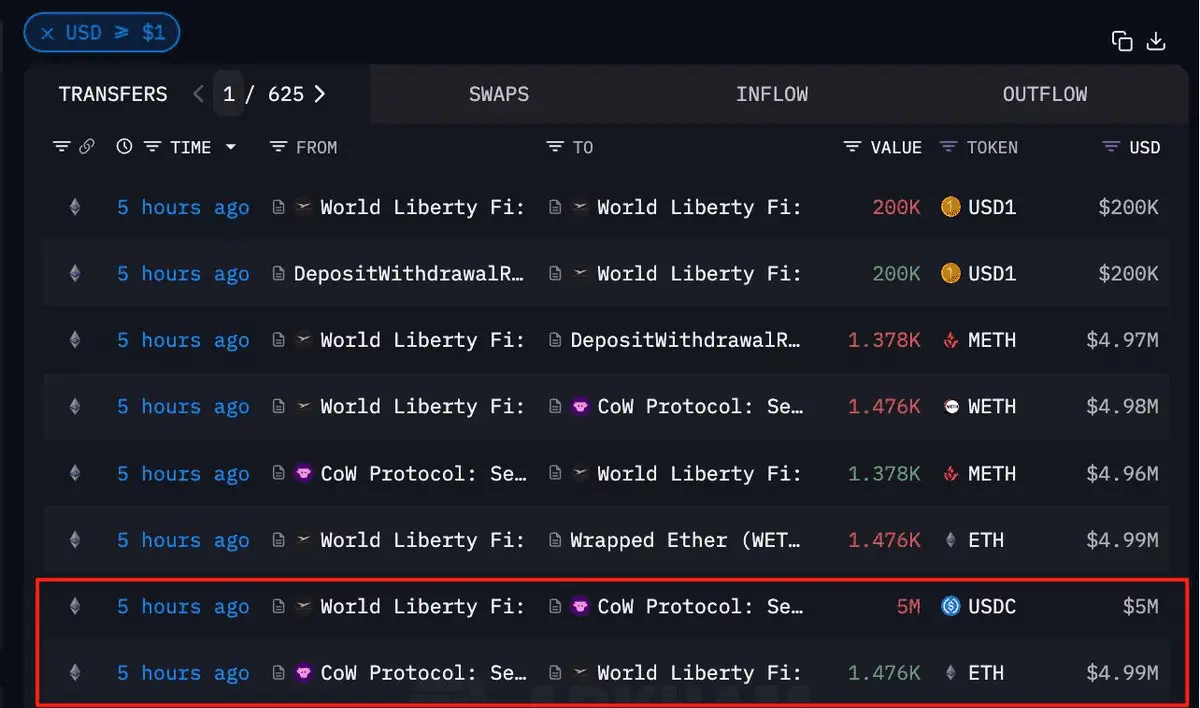Open the TIME column filter
This screenshot has height=708, width=1200.
[x=153, y=147]
